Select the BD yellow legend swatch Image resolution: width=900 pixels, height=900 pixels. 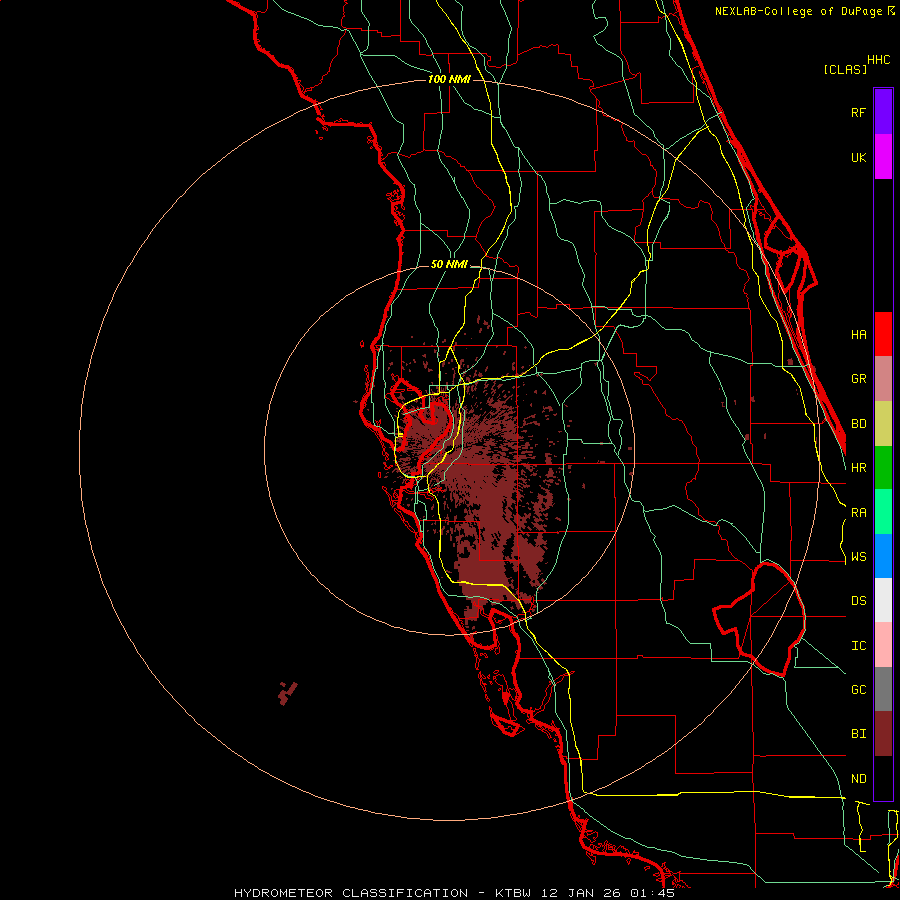tap(883, 424)
